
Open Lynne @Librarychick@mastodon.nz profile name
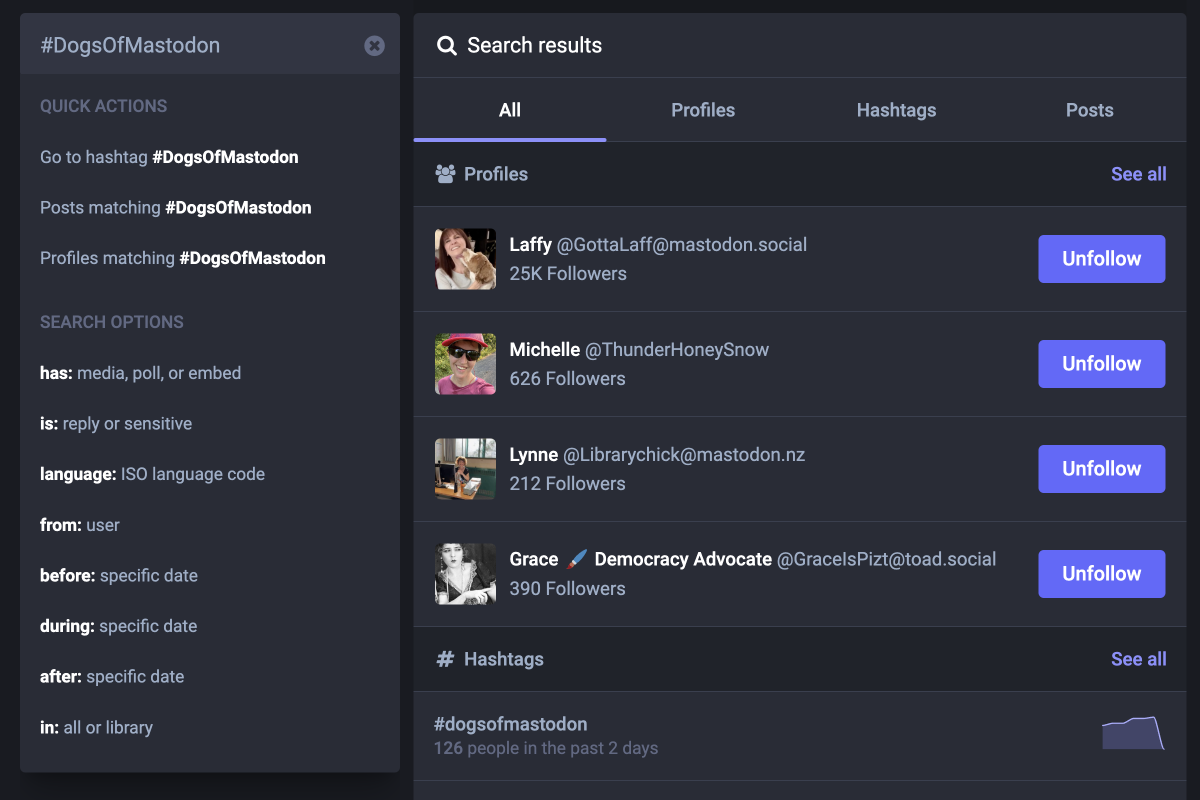coord(657,454)
